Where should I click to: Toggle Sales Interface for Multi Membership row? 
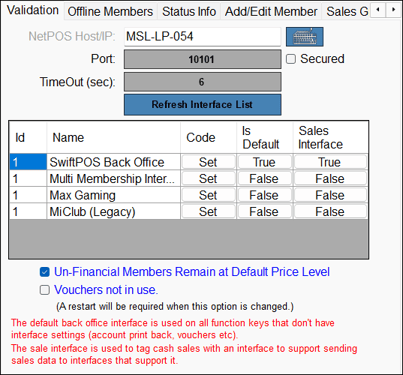pos(330,179)
